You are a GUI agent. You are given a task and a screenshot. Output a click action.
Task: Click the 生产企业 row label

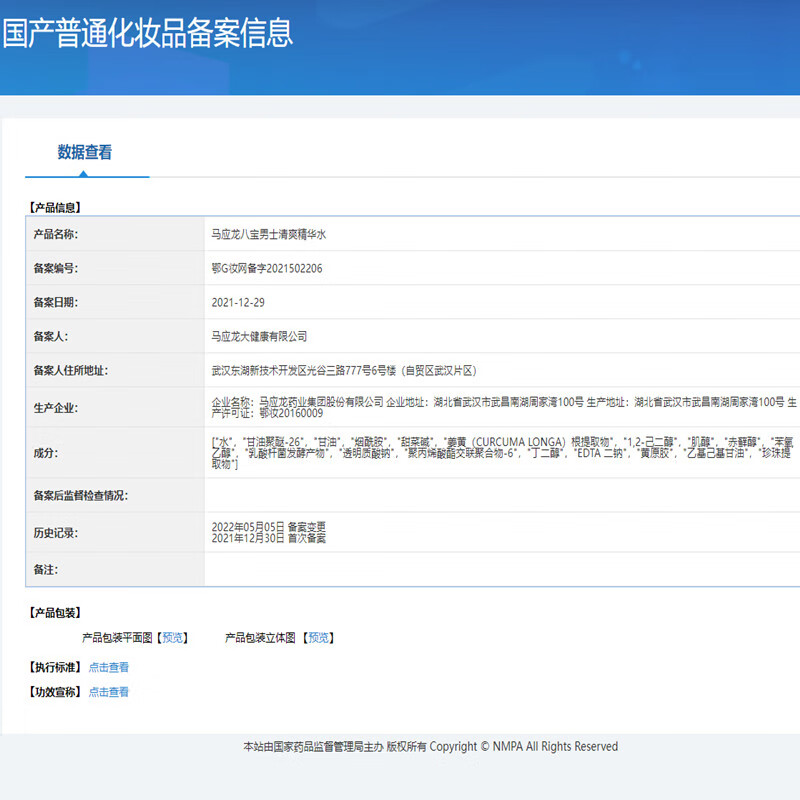(56, 408)
